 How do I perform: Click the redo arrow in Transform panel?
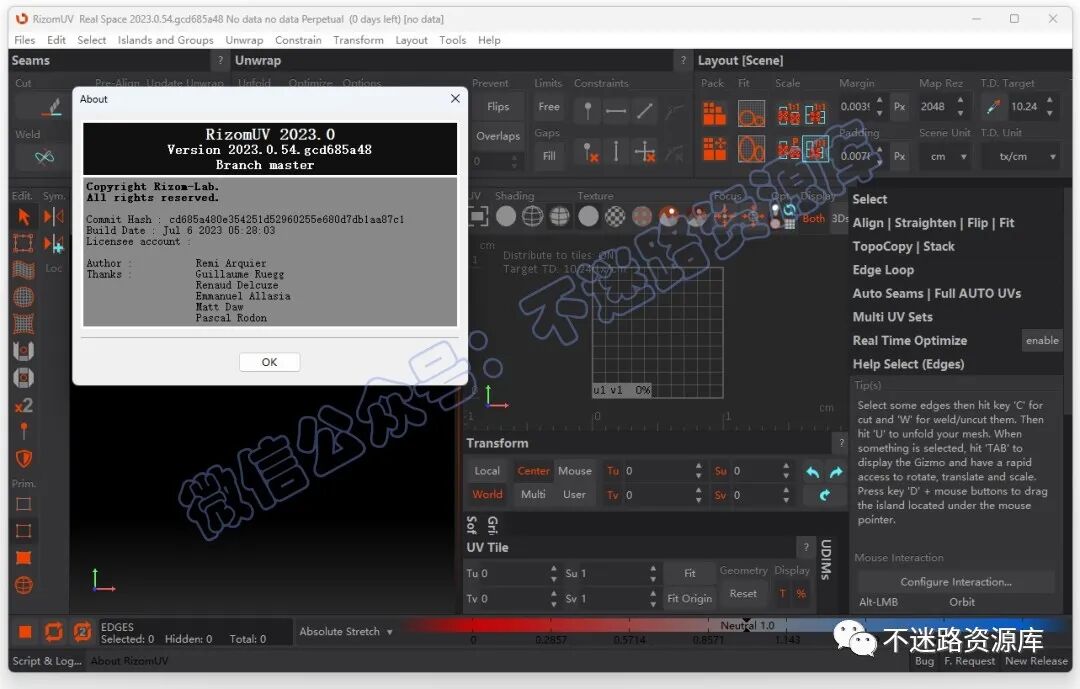point(836,472)
